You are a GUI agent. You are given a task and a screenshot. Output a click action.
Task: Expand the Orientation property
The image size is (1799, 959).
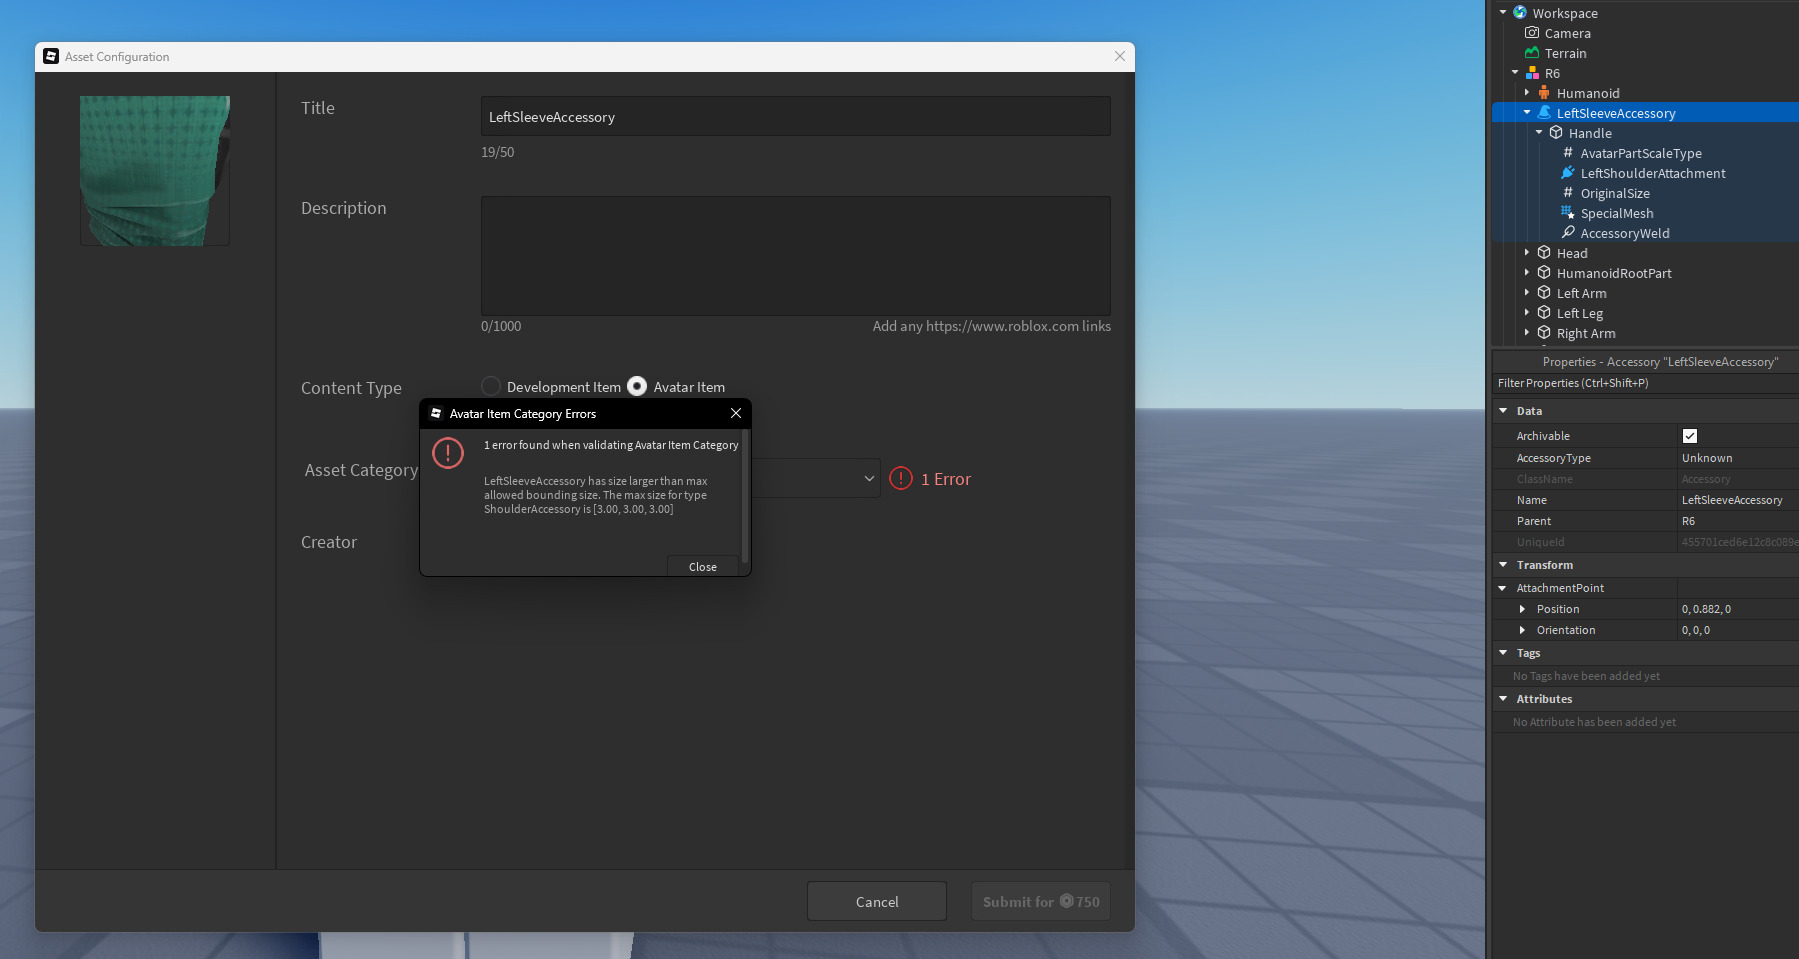(x=1522, y=630)
